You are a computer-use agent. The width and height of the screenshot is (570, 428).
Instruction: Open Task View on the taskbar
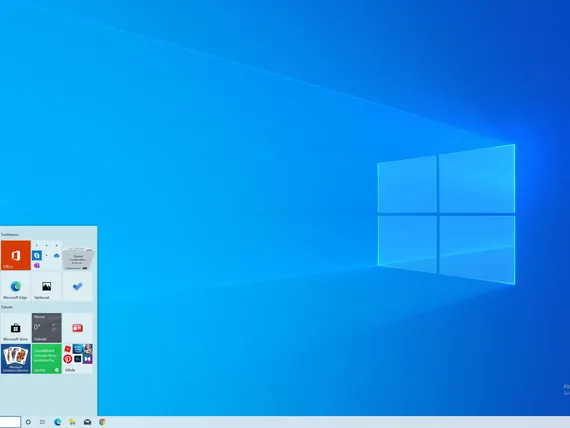(43, 422)
